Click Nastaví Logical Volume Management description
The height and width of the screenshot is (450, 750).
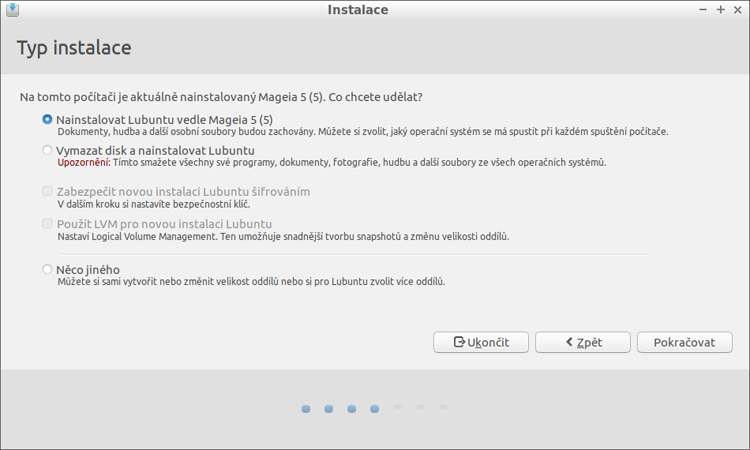click(x=283, y=236)
